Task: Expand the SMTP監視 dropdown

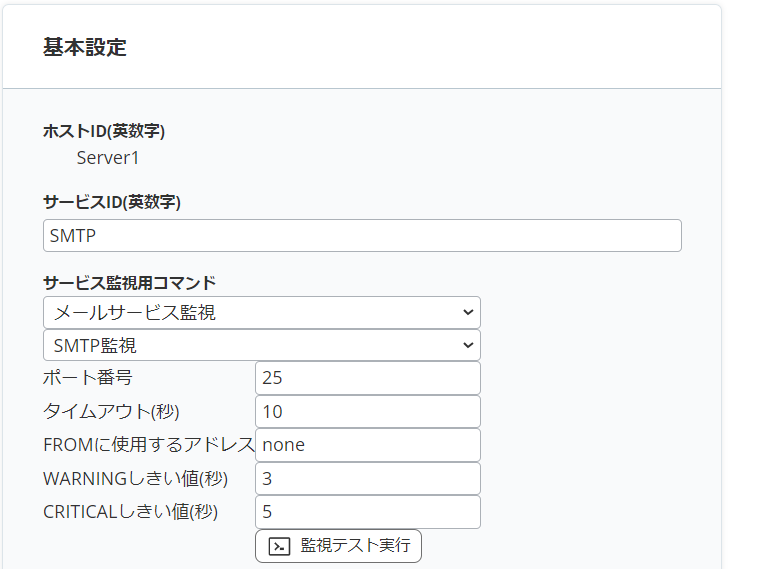Action: (261, 345)
